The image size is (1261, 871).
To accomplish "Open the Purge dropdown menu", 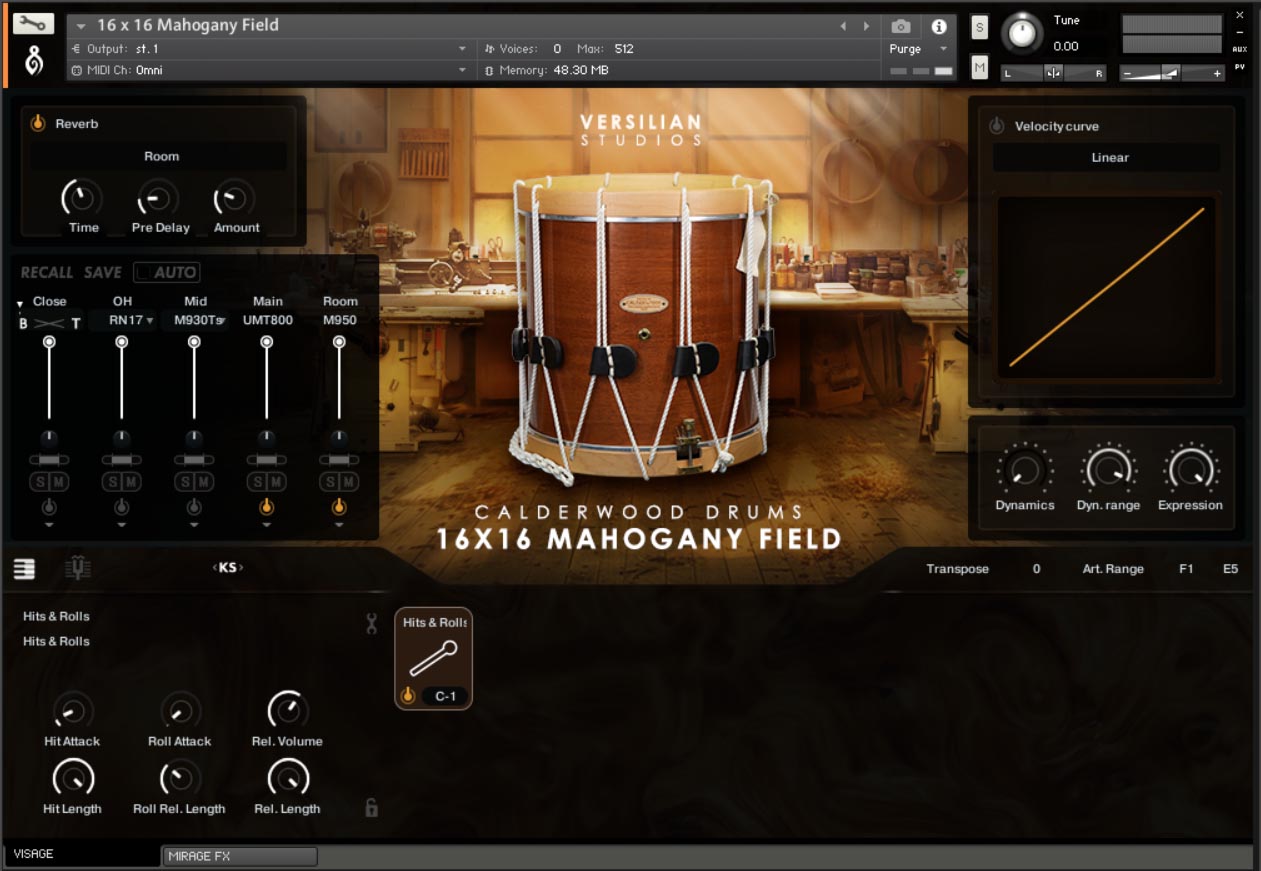I will click(919, 49).
